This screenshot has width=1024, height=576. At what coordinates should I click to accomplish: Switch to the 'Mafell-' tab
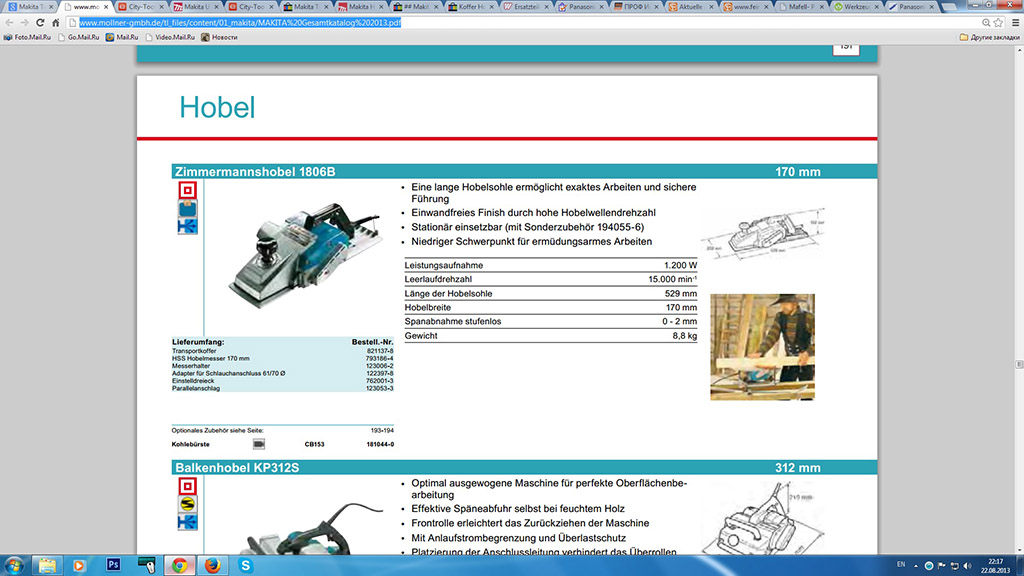pos(800,7)
